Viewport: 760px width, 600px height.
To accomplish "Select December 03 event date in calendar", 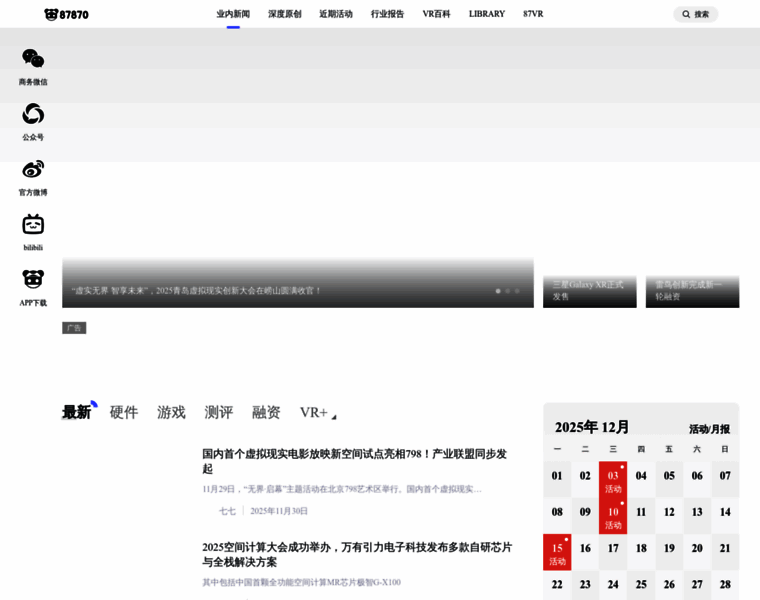I will (x=613, y=480).
